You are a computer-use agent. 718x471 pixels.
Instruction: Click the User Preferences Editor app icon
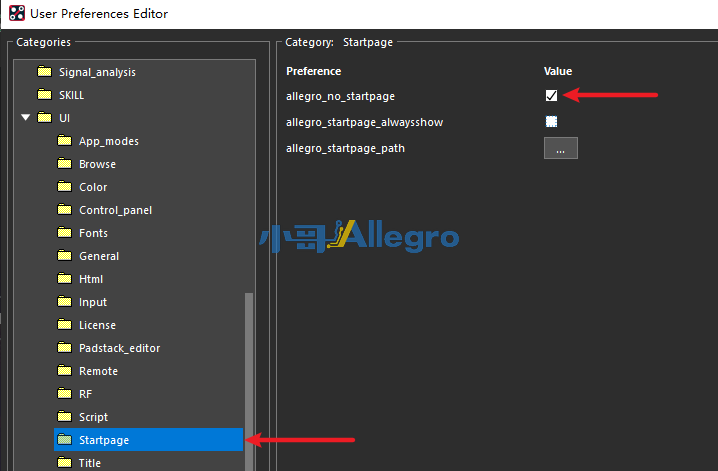coord(17,13)
